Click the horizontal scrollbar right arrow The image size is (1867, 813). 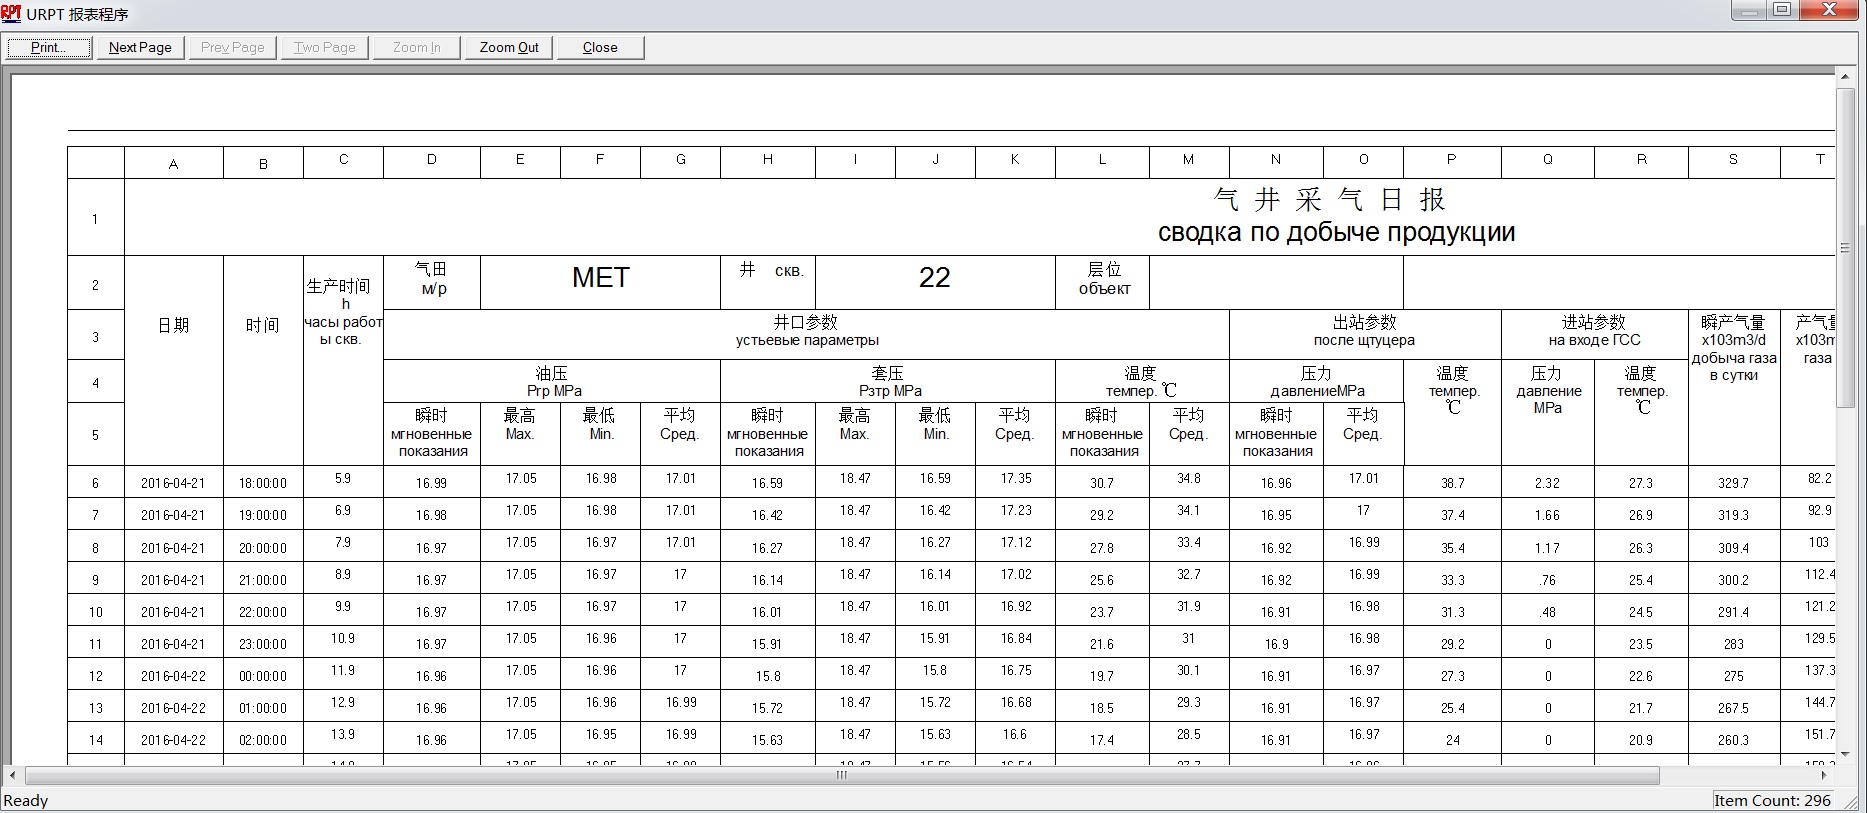pos(1824,775)
